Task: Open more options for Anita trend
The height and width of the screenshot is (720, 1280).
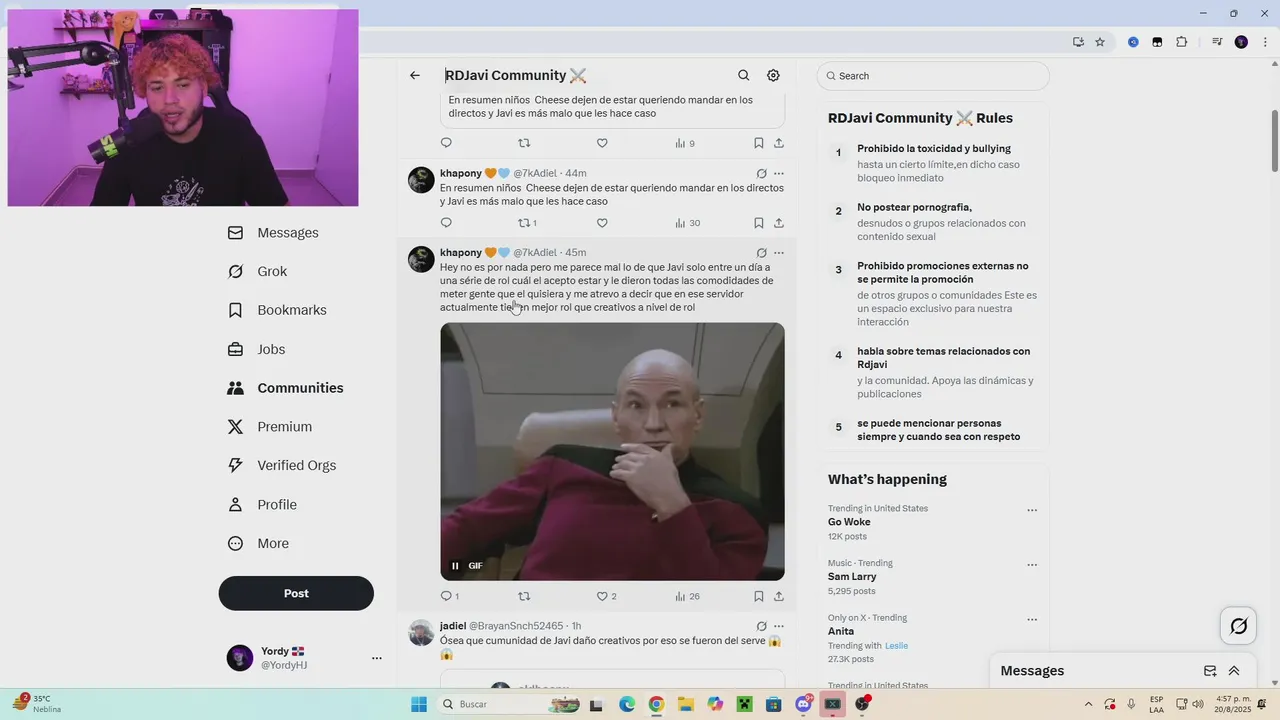Action: (x=1032, y=619)
